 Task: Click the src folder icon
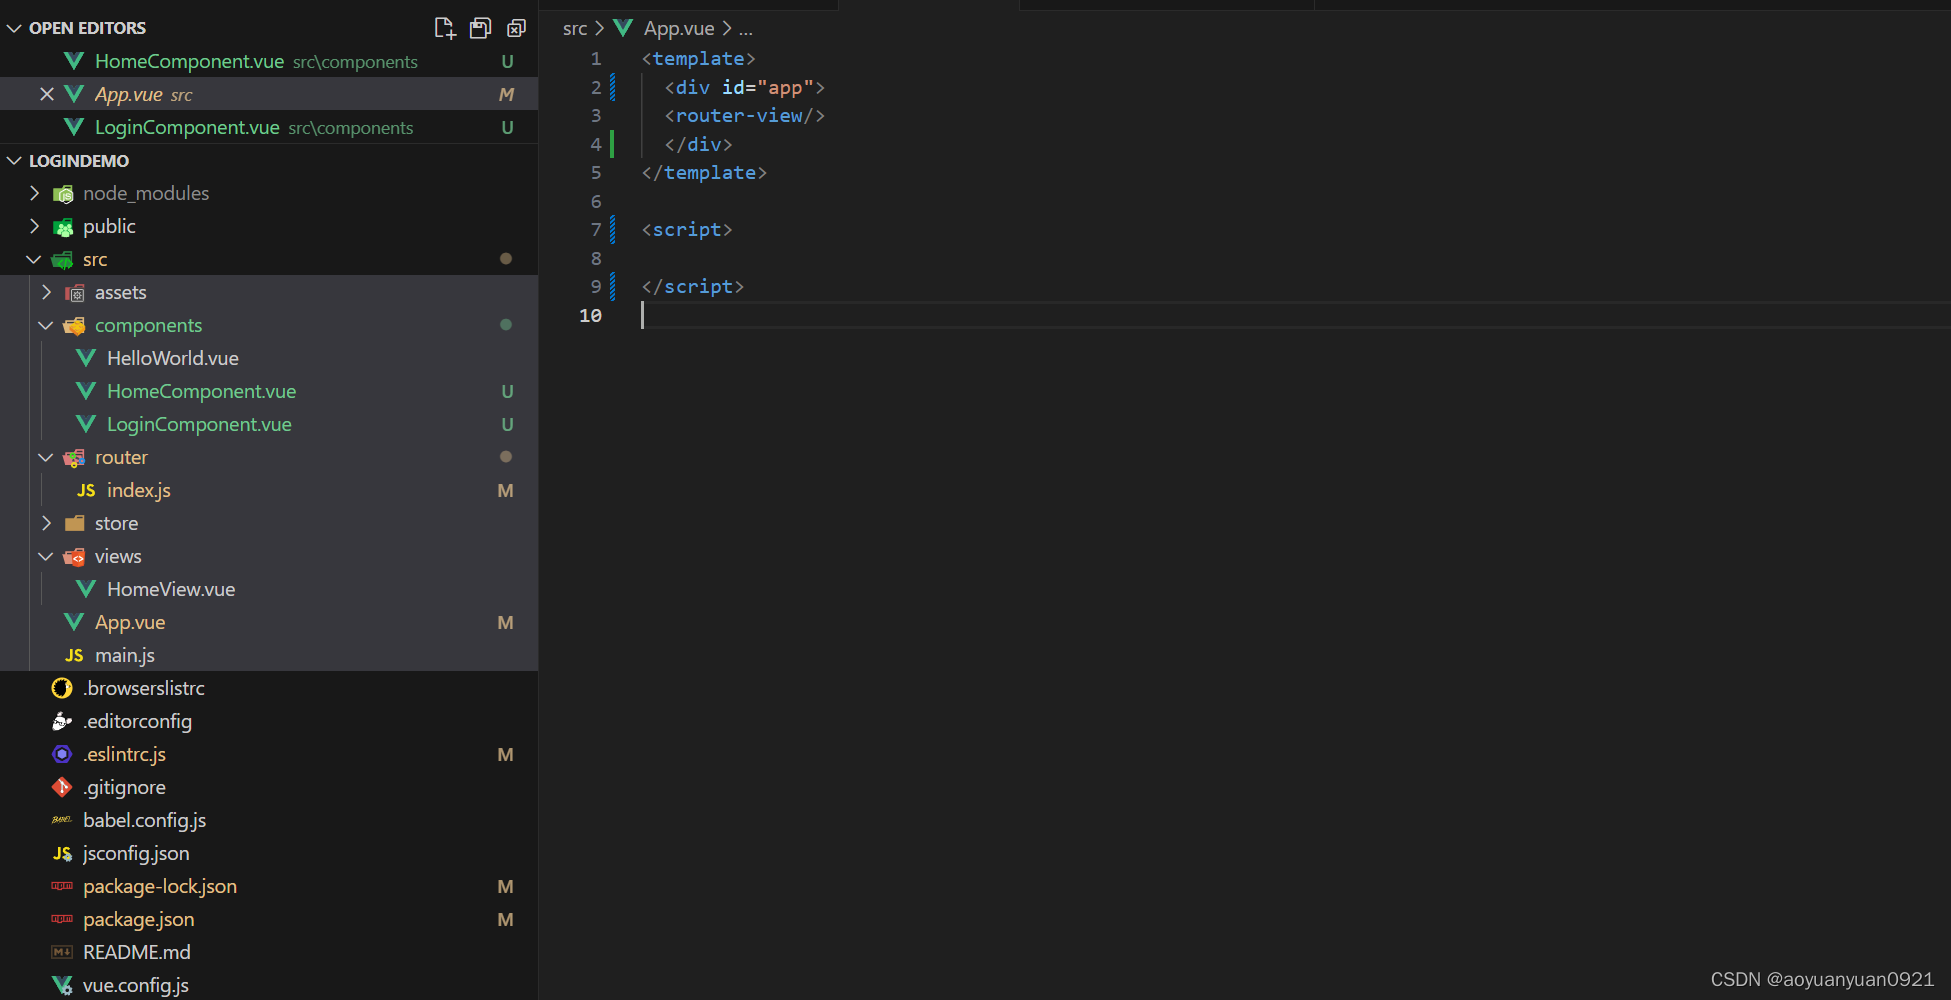(62, 260)
